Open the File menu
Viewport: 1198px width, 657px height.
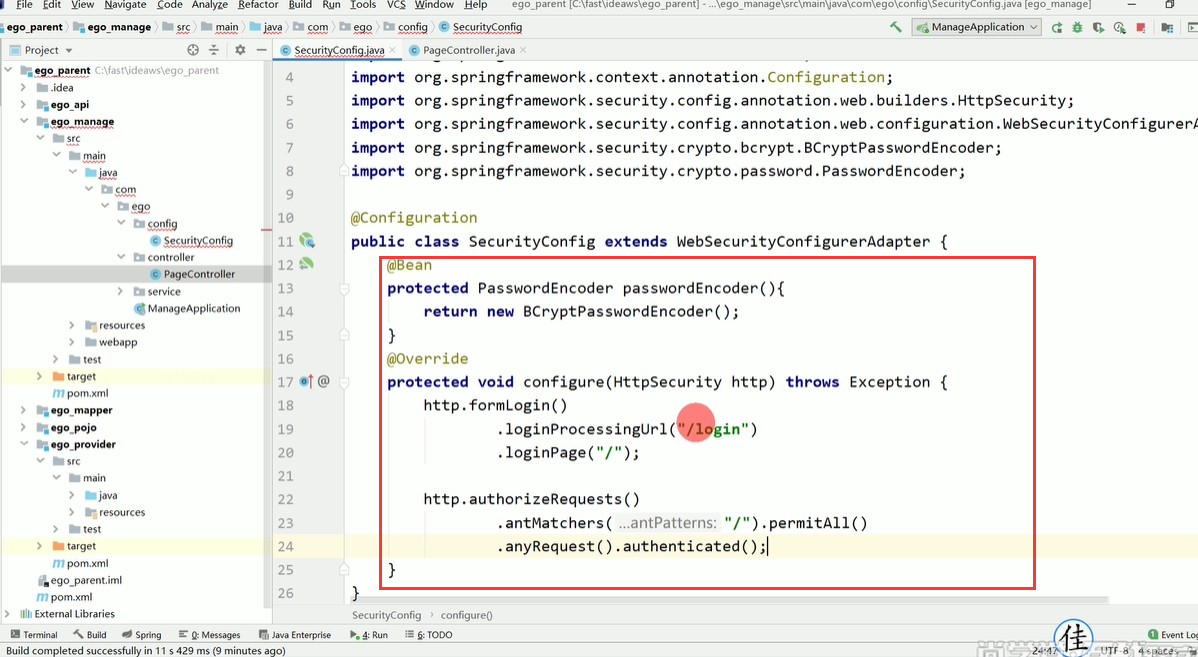coord(24,5)
